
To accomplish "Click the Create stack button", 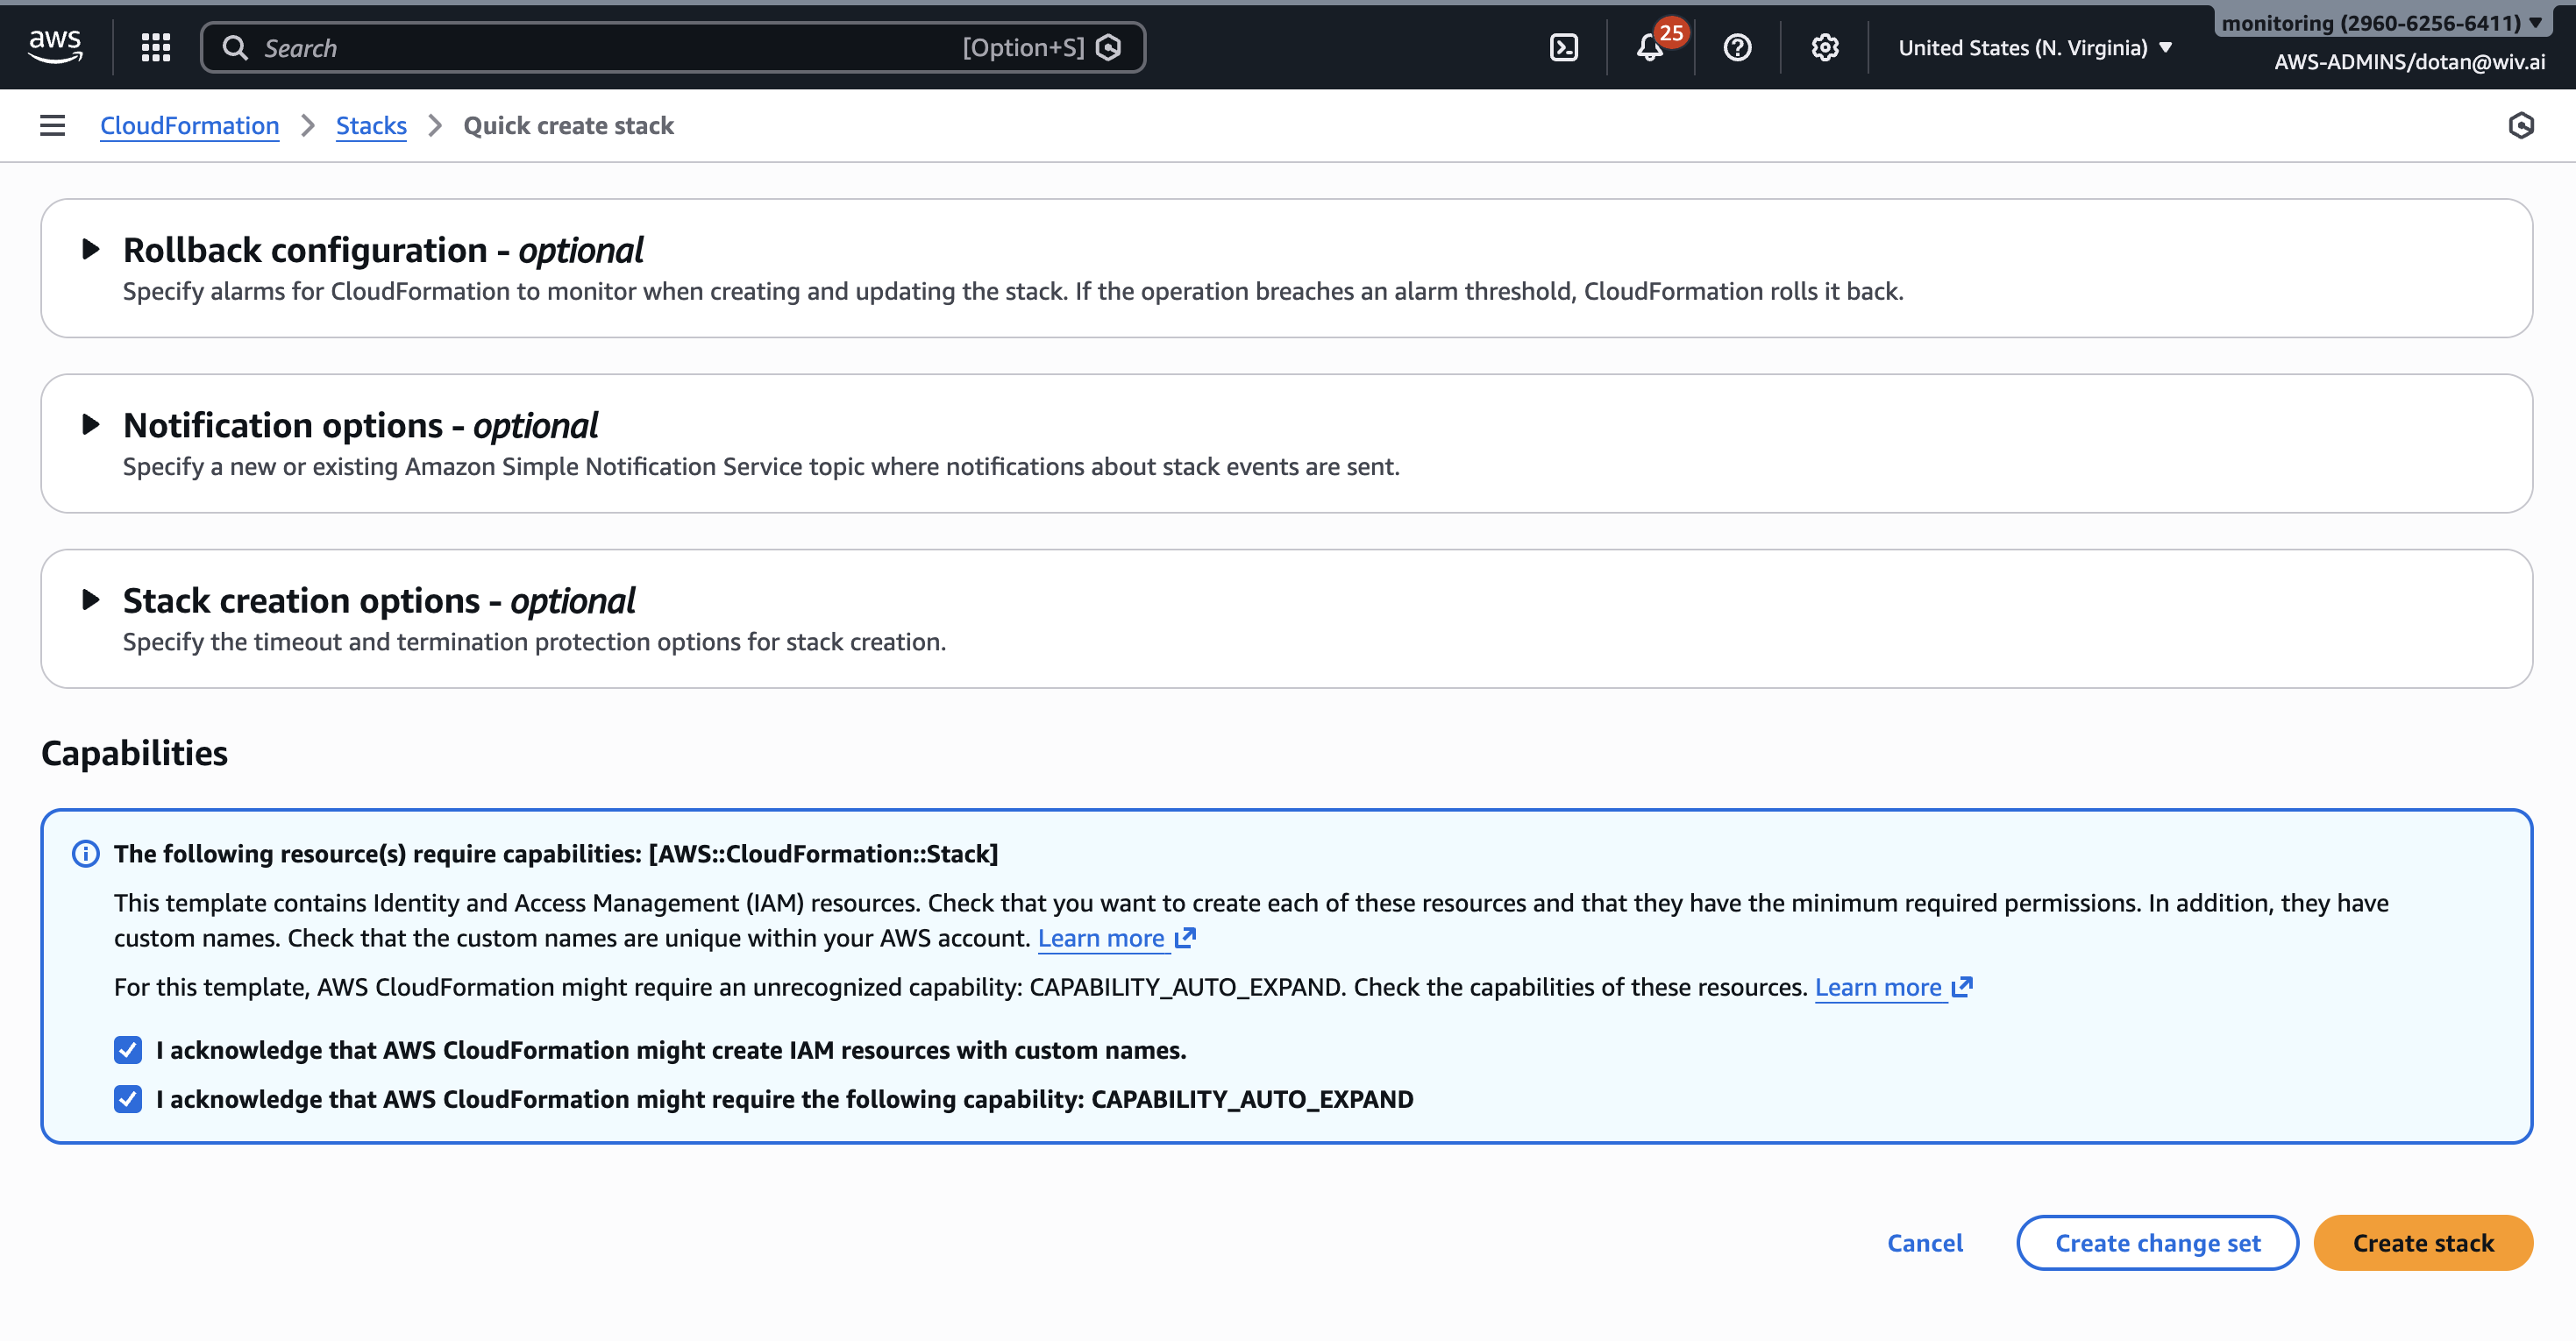I will tap(2422, 1243).
